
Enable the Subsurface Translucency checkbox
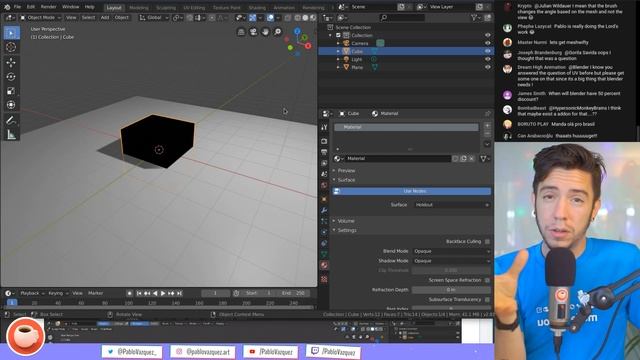pyautogui.click(x=487, y=300)
